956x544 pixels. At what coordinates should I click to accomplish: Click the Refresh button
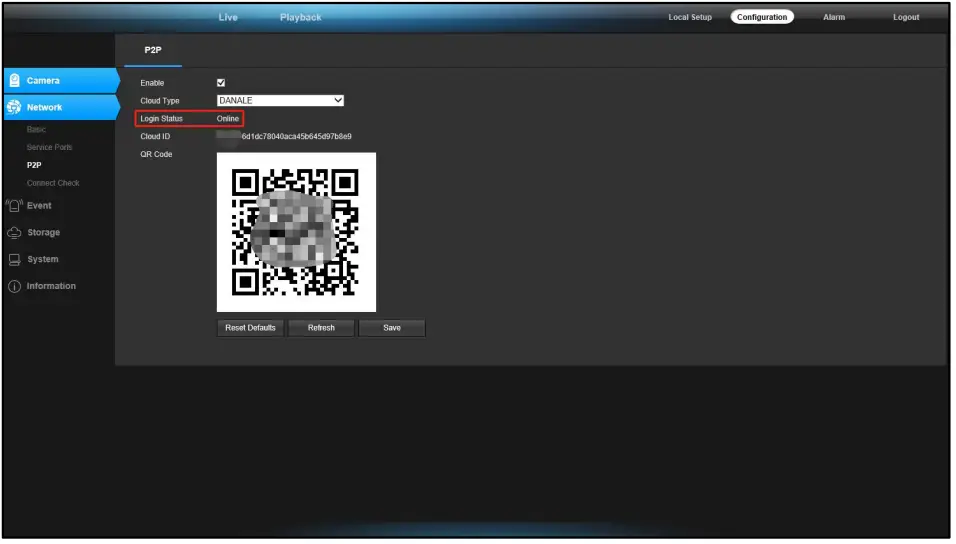point(321,328)
